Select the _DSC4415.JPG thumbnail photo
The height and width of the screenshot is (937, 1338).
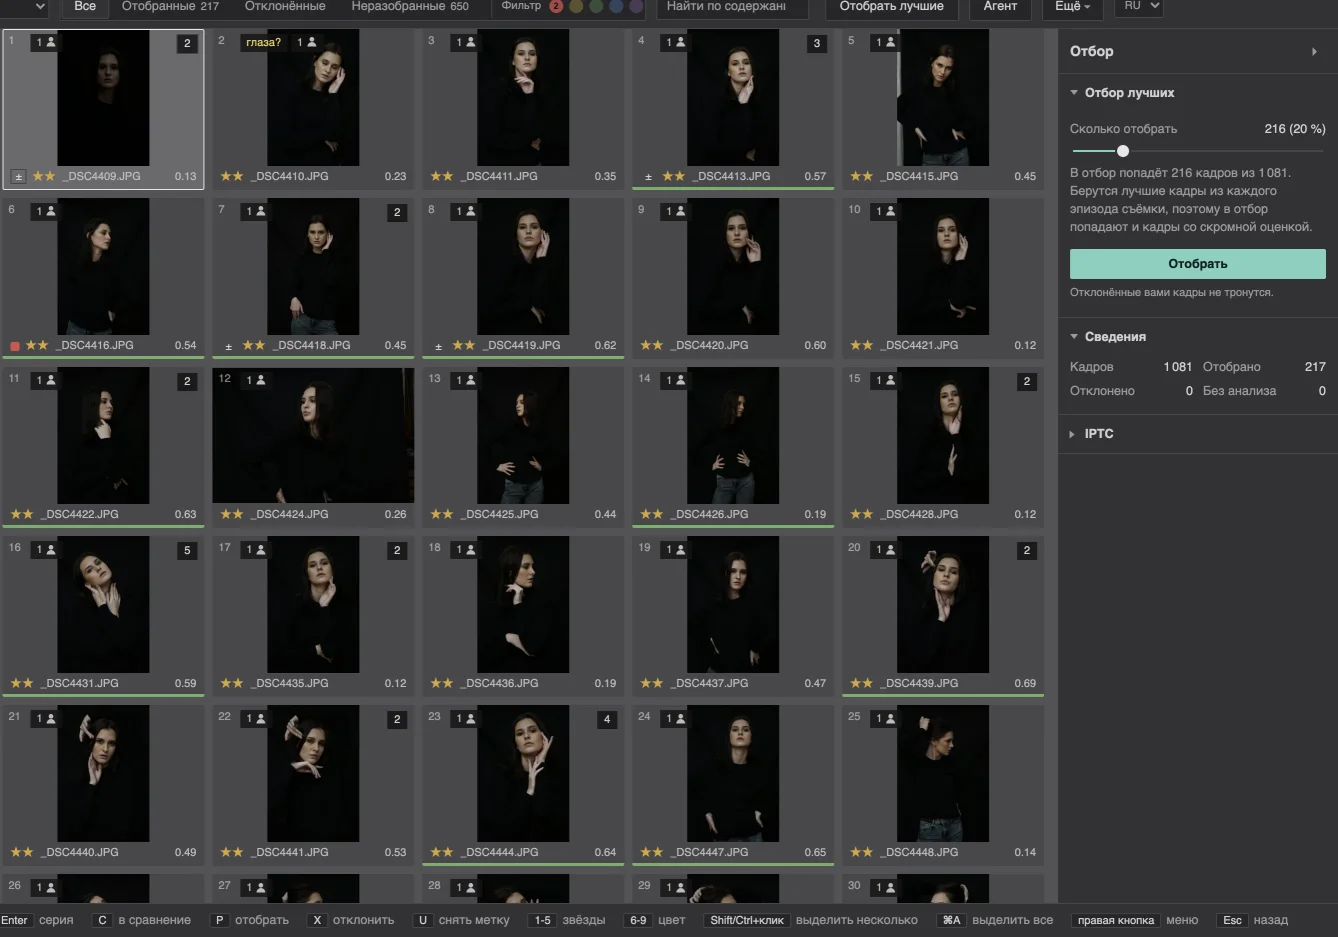[943, 97]
